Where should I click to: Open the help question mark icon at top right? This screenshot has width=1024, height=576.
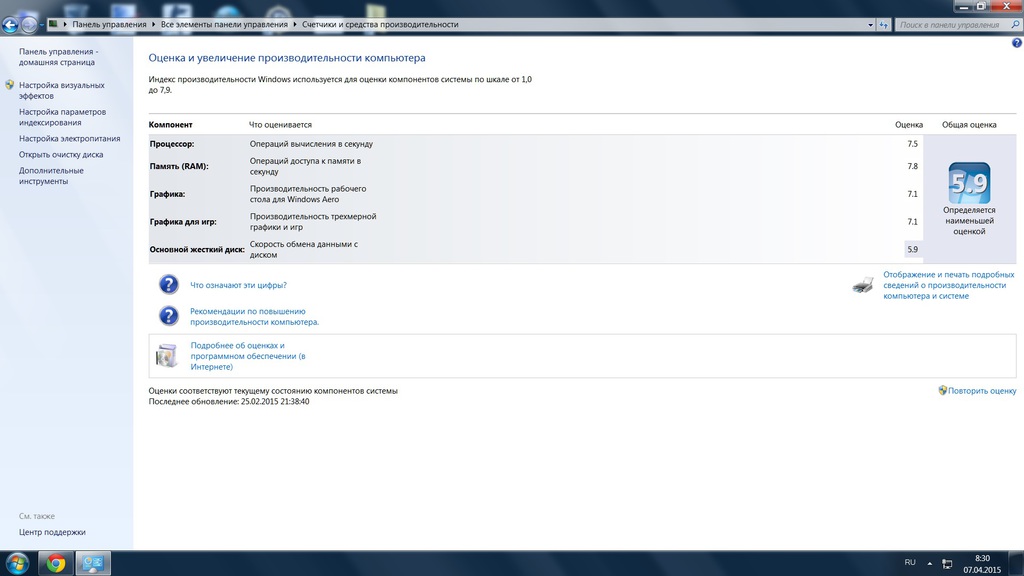coord(1017,43)
